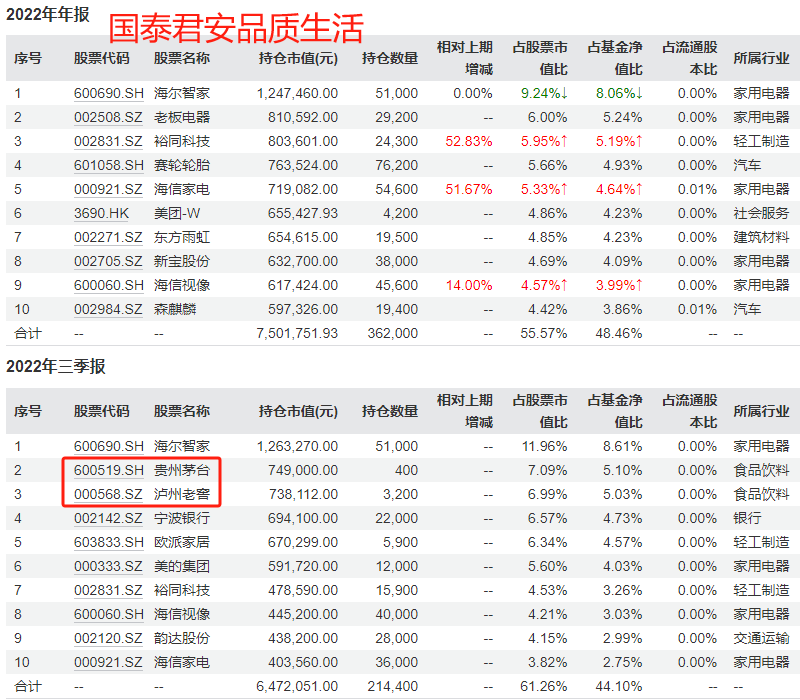Open stock code link 002271.SZ
Image resolution: width=800 pixels, height=700 pixels.
pyautogui.click(x=108, y=237)
